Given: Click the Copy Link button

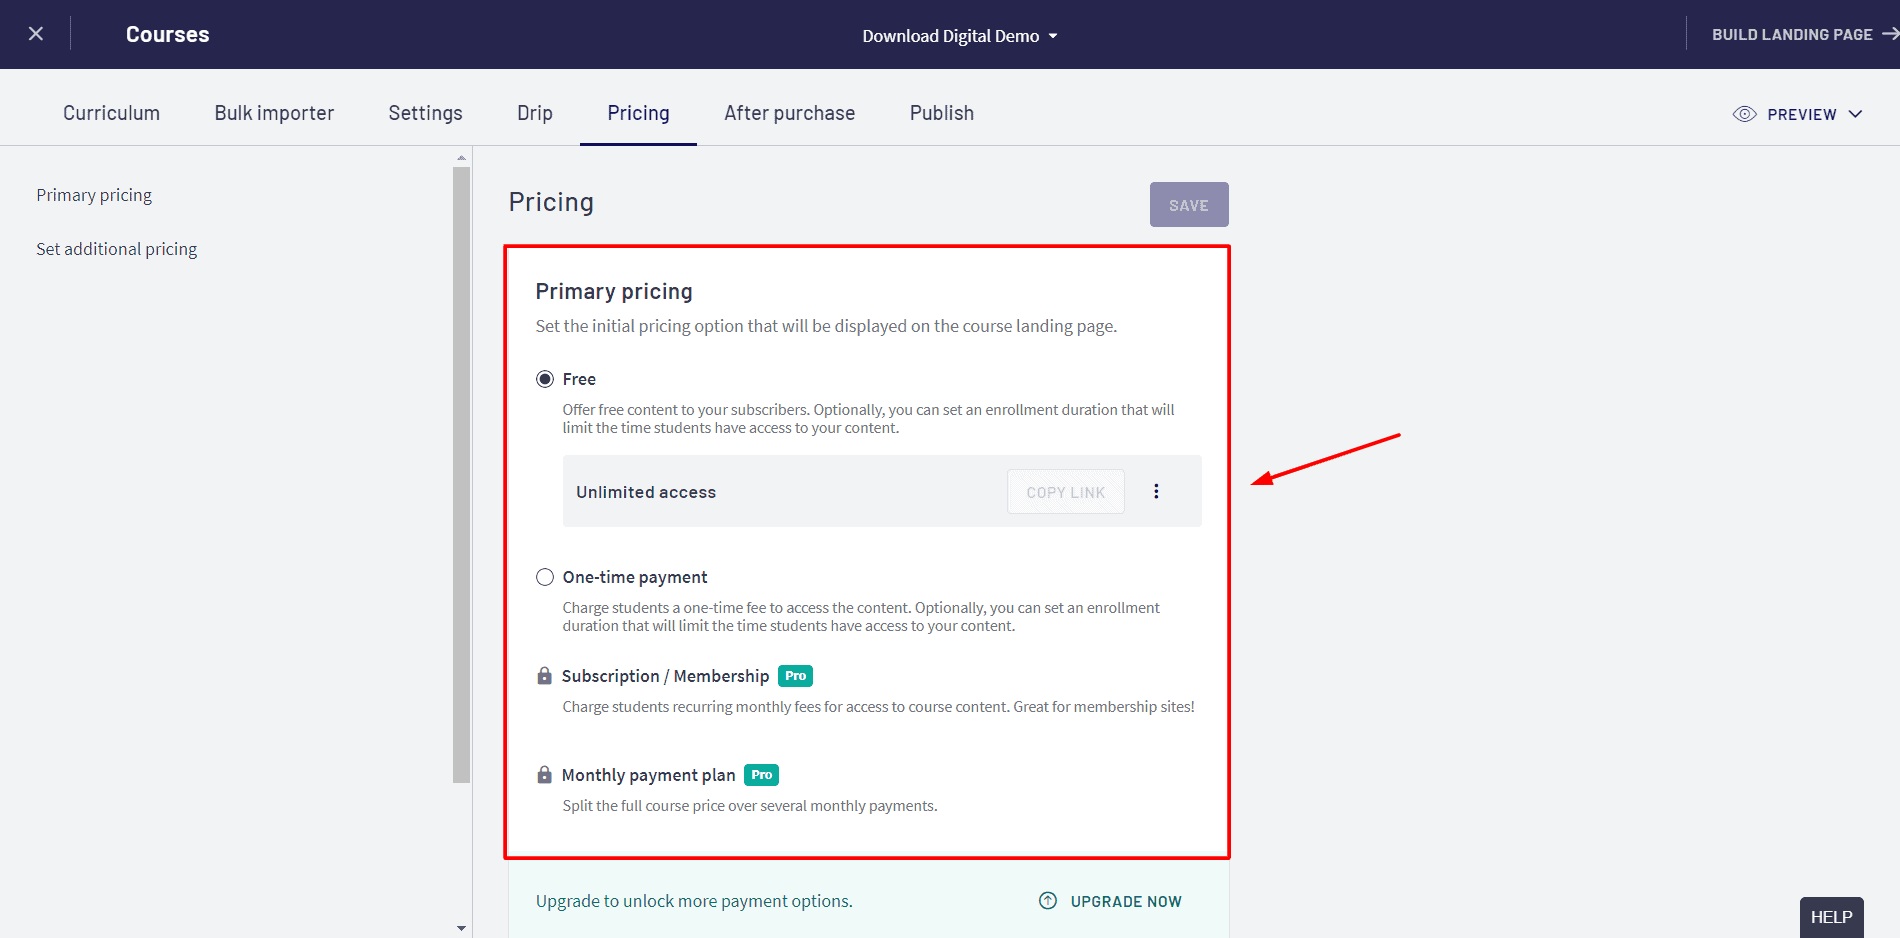Looking at the screenshot, I should pyautogui.click(x=1065, y=492).
